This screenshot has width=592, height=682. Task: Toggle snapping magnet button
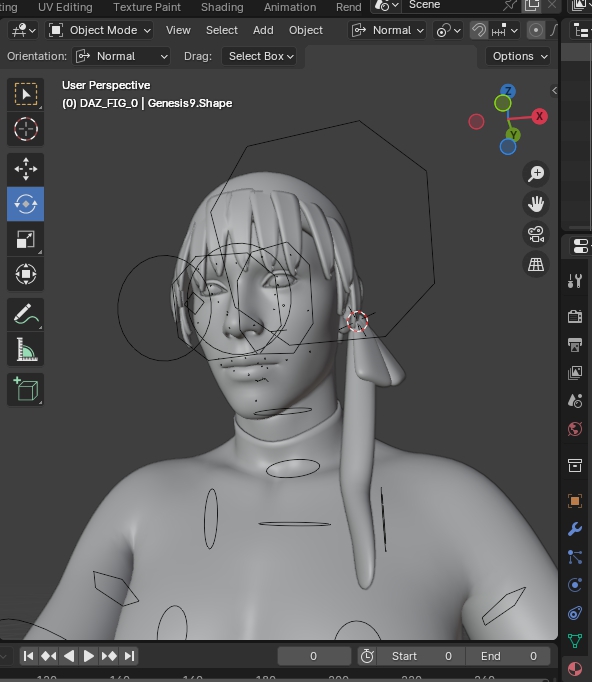pyautogui.click(x=479, y=30)
